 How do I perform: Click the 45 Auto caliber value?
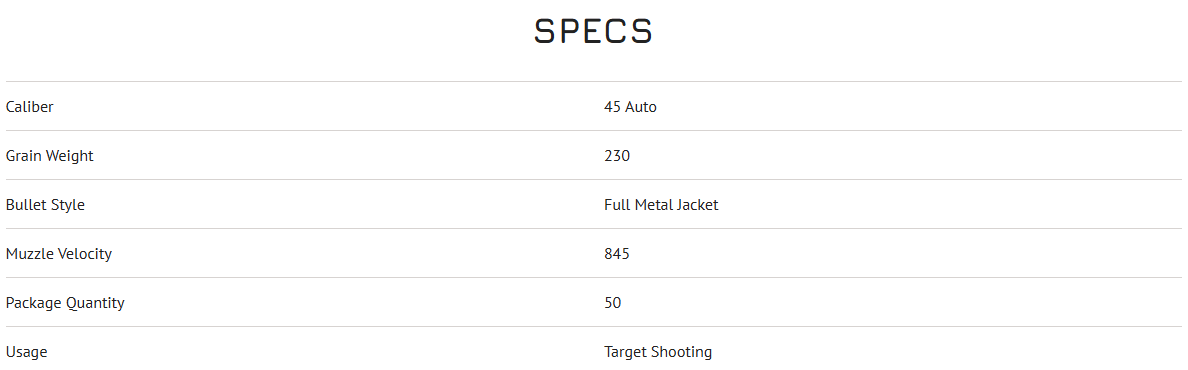pyautogui.click(x=630, y=107)
